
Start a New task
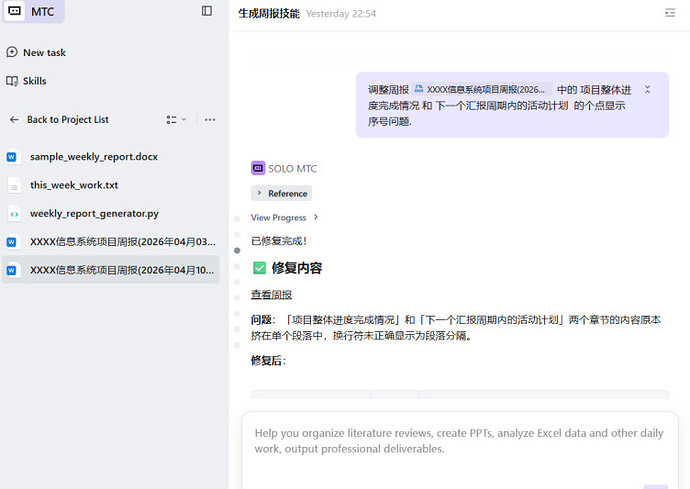[44, 53]
